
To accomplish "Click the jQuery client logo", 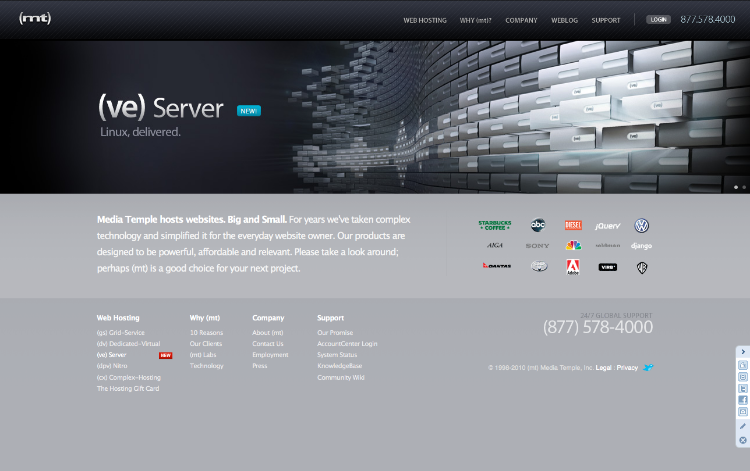I will [x=607, y=226].
